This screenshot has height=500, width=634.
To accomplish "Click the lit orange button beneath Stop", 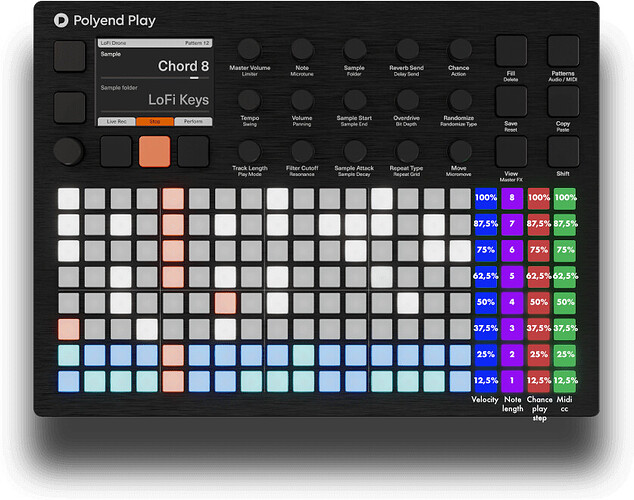I will click(154, 152).
